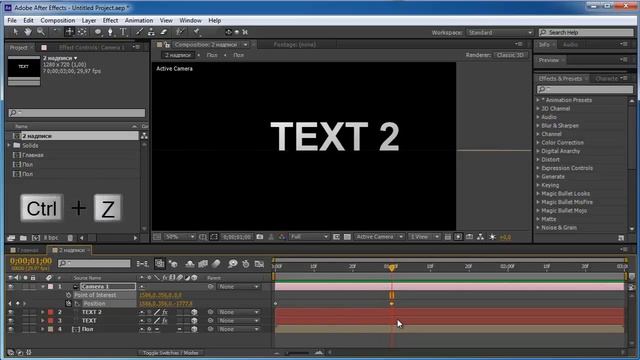Enable Draft 3D in timeline
The image size is (640, 360).
173,264
